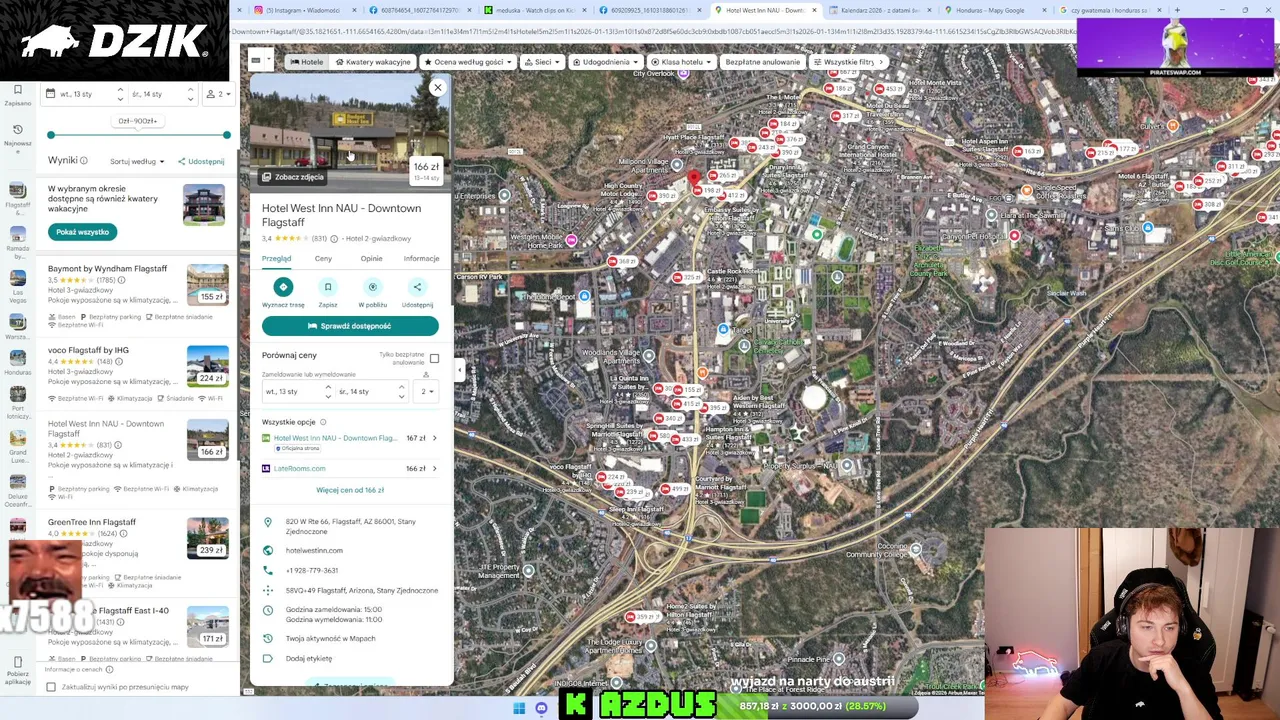The width and height of the screenshot is (1280, 720).
Task: Collapse the side panel arrow
Action: (459, 371)
